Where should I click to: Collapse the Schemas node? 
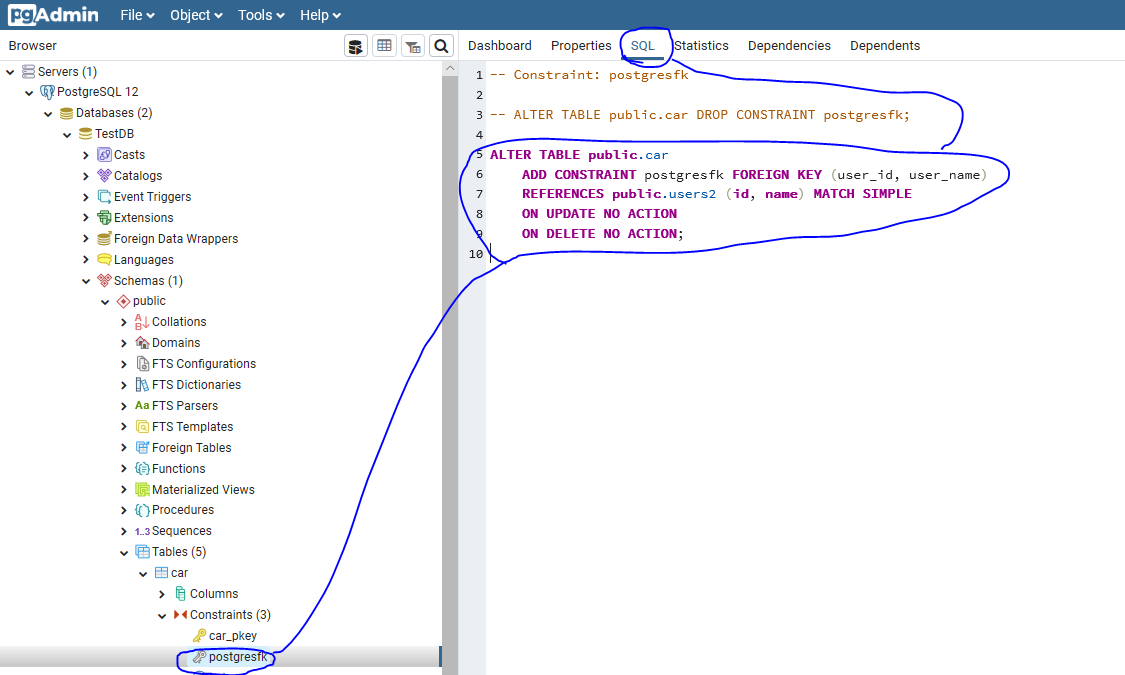(x=86, y=281)
